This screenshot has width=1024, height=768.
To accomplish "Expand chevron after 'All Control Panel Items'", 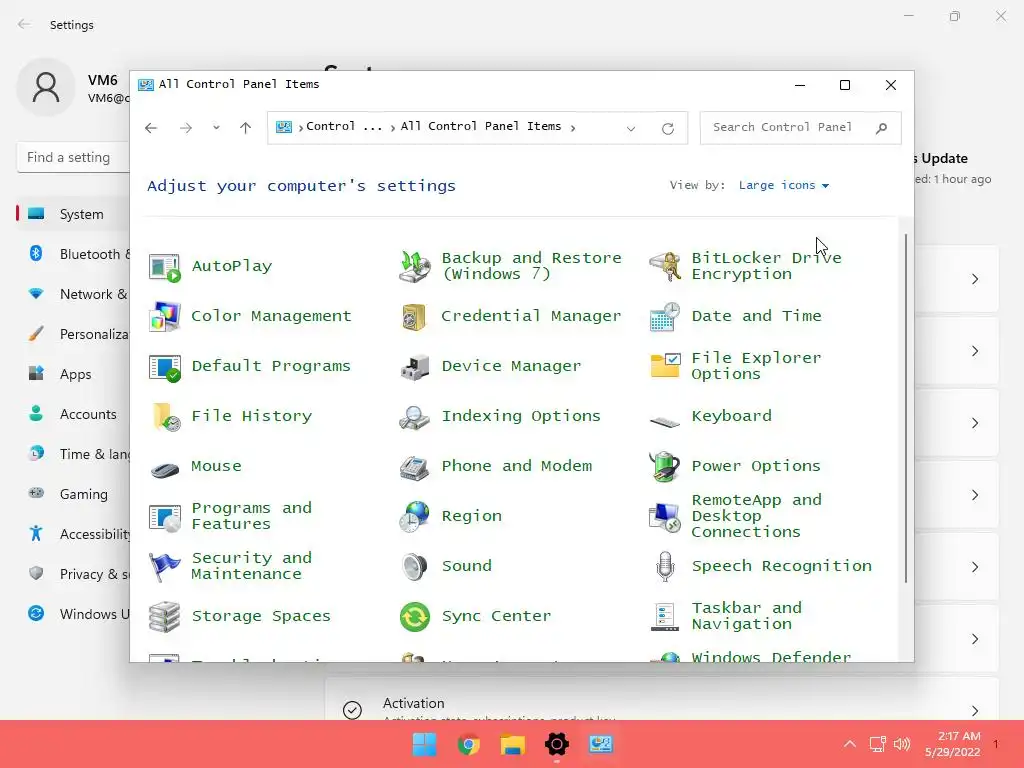I will pyautogui.click(x=573, y=127).
